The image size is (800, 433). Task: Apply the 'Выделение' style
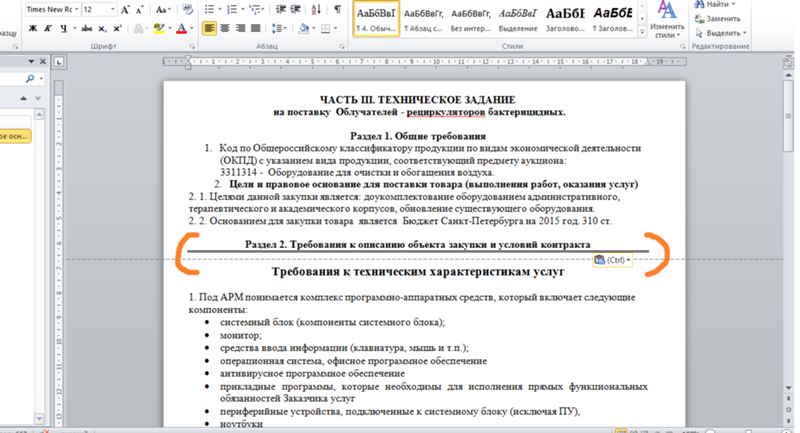tap(517, 19)
